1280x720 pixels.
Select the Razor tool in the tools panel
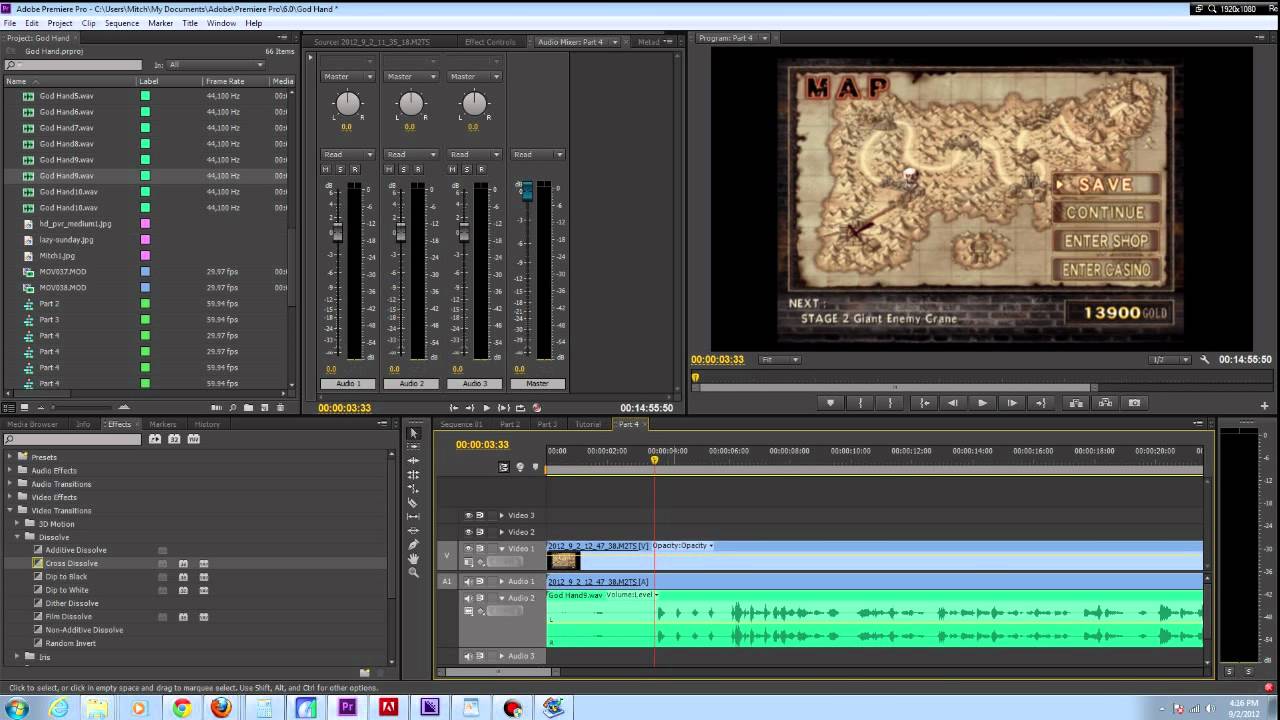[413, 503]
